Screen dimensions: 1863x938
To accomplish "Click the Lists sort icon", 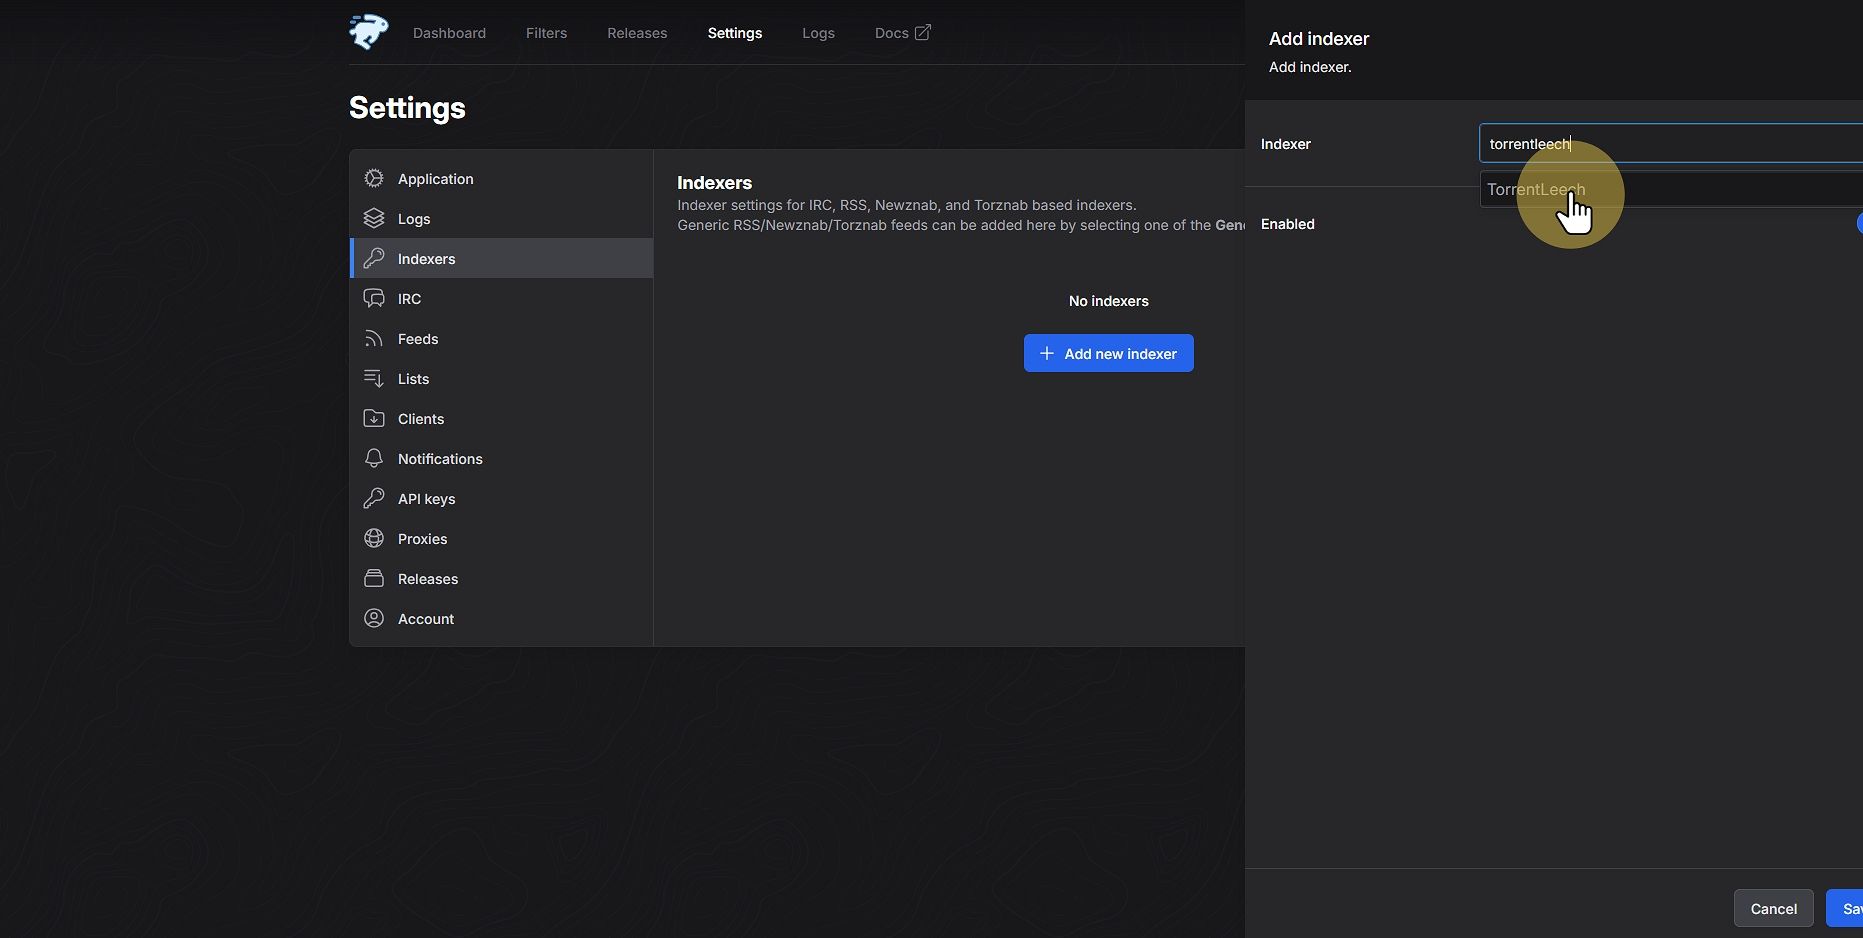I will pyautogui.click(x=374, y=378).
